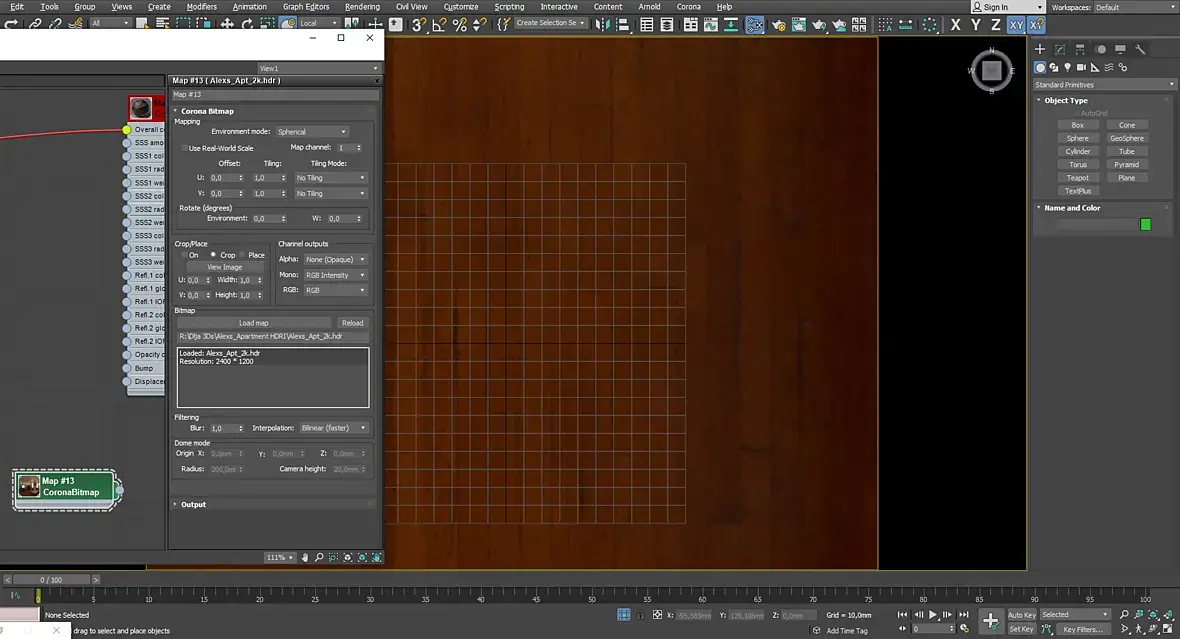
Task: Open the Hierarchy panel tab
Action: click(1080, 49)
